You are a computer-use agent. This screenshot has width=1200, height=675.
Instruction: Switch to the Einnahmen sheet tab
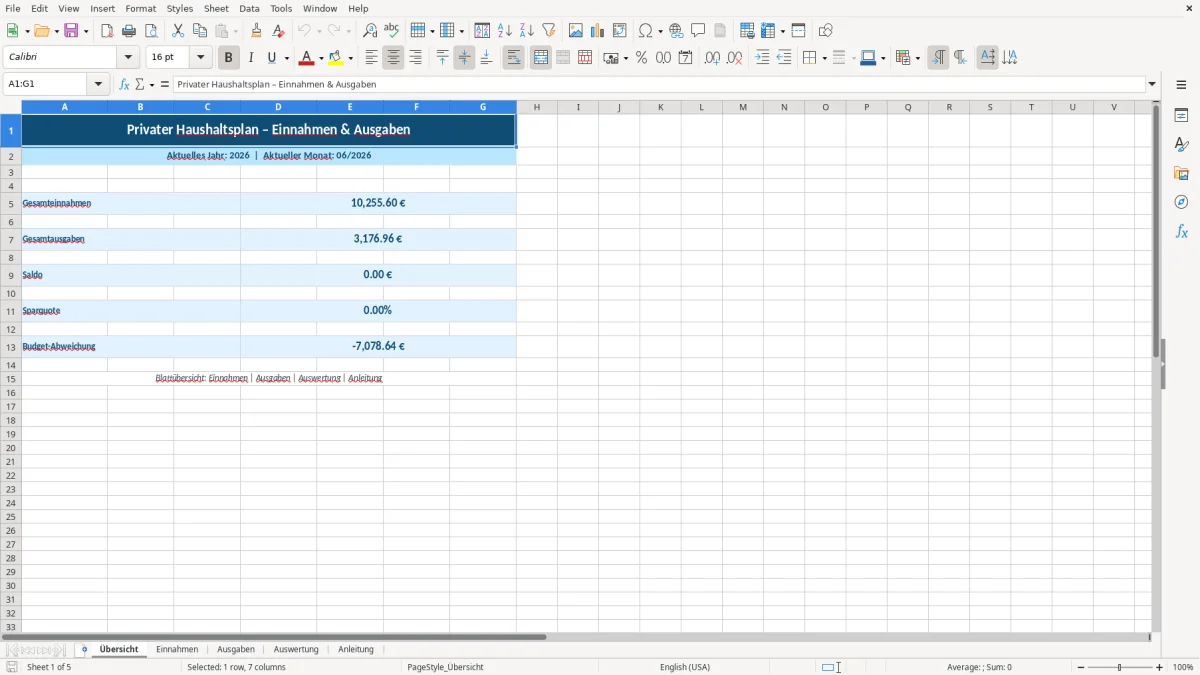(x=177, y=649)
